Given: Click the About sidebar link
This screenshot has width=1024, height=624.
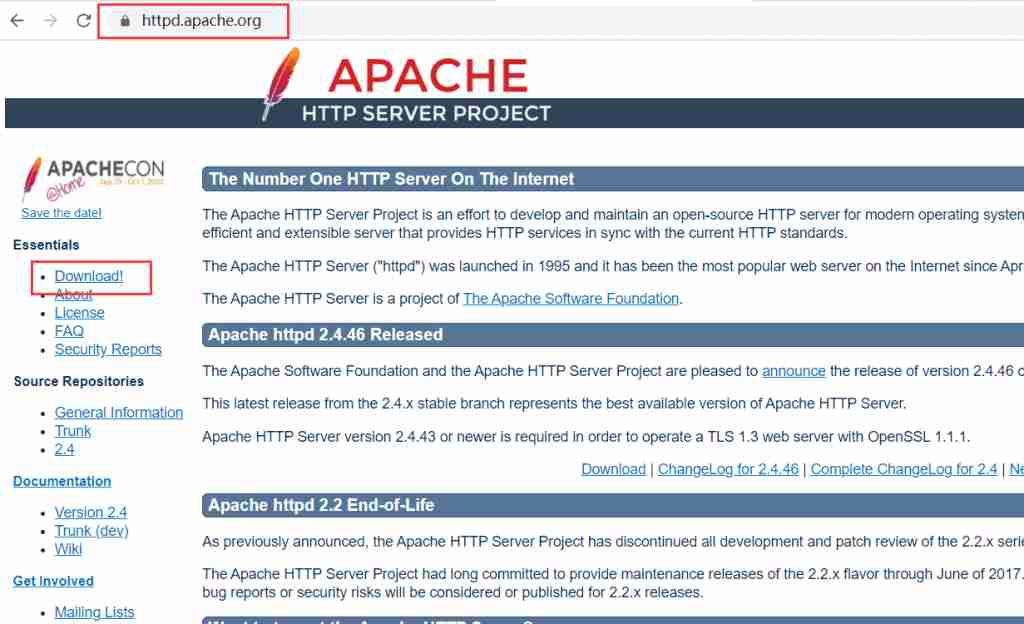Looking at the screenshot, I should (74, 294).
